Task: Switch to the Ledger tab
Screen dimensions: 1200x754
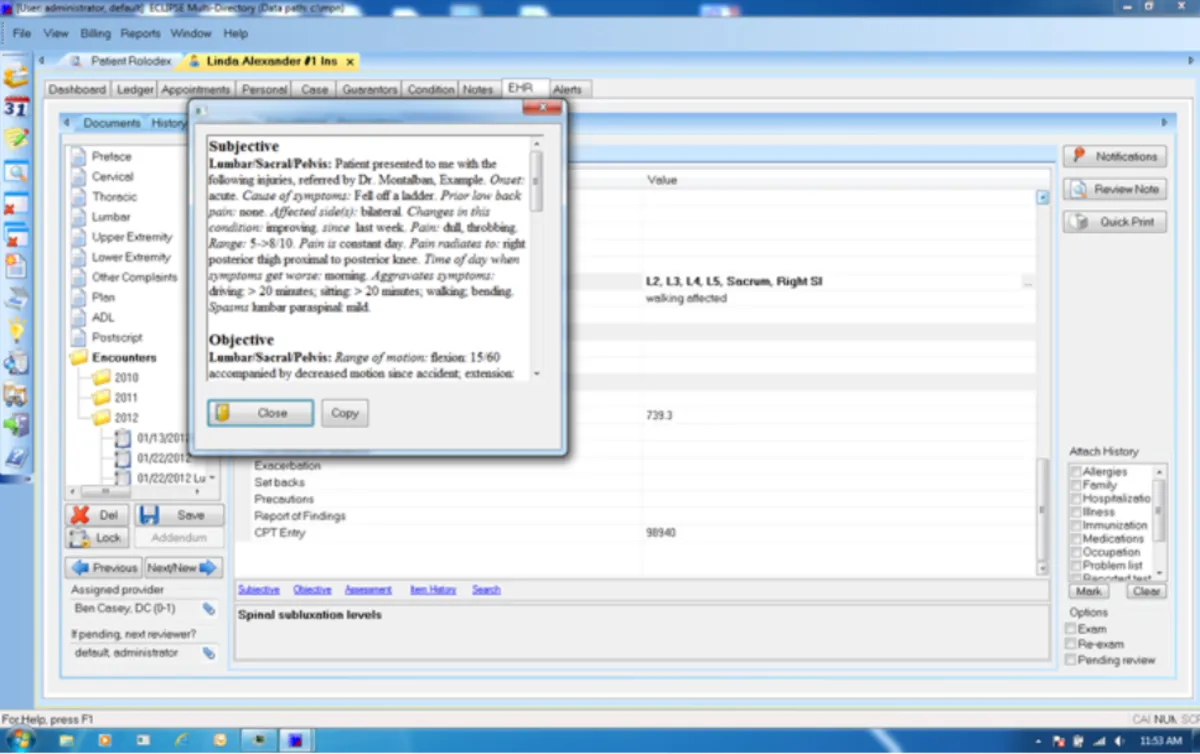Action: pyautogui.click(x=135, y=89)
